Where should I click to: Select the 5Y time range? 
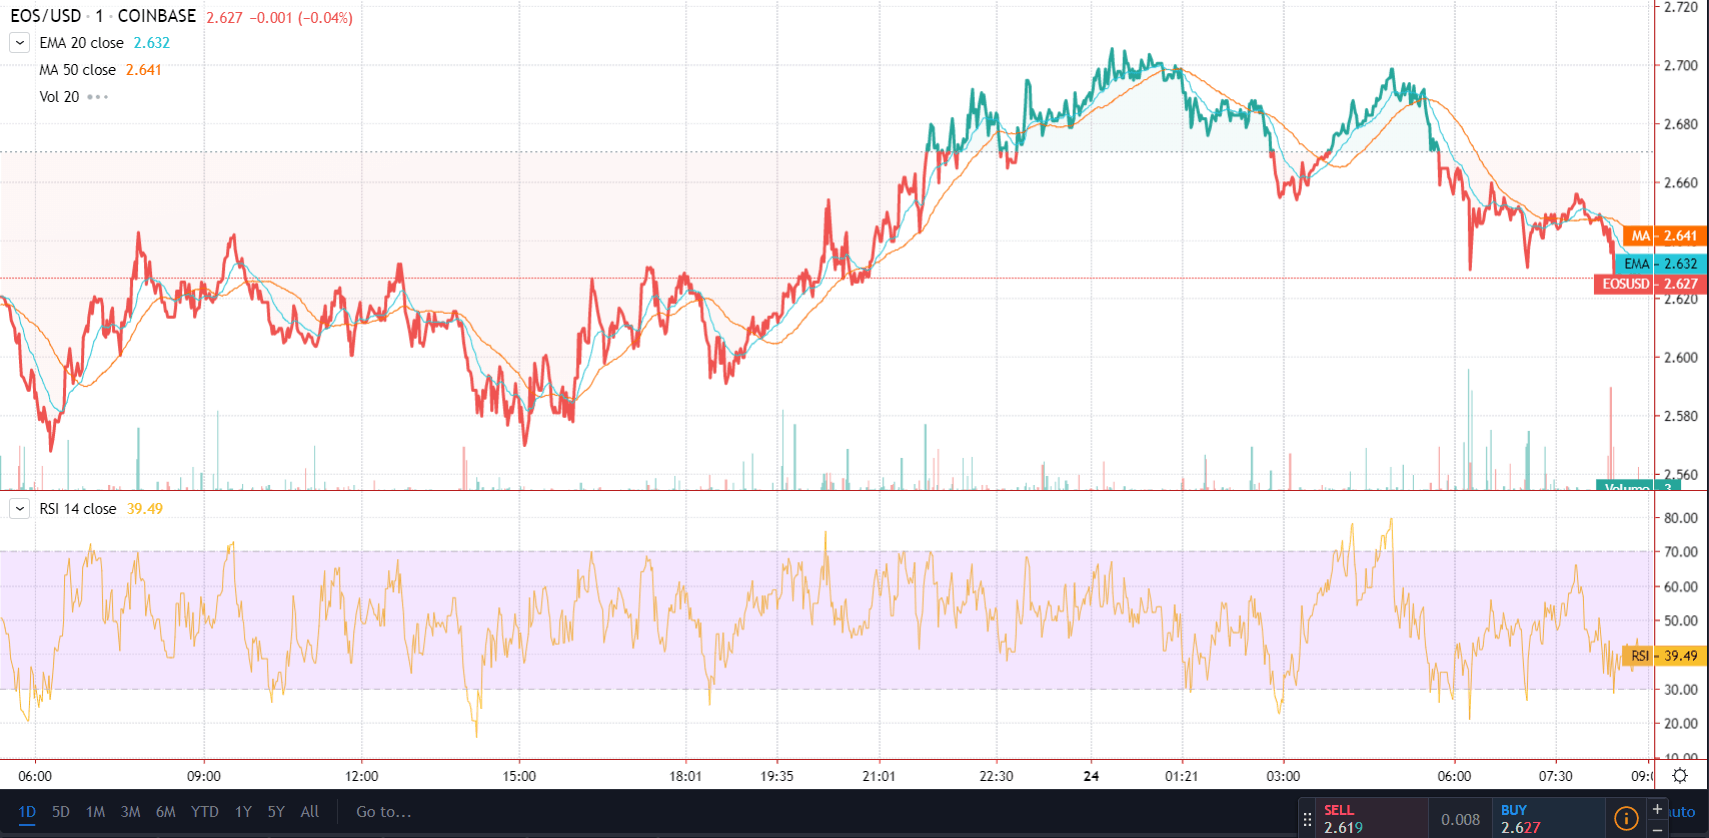coord(276,812)
